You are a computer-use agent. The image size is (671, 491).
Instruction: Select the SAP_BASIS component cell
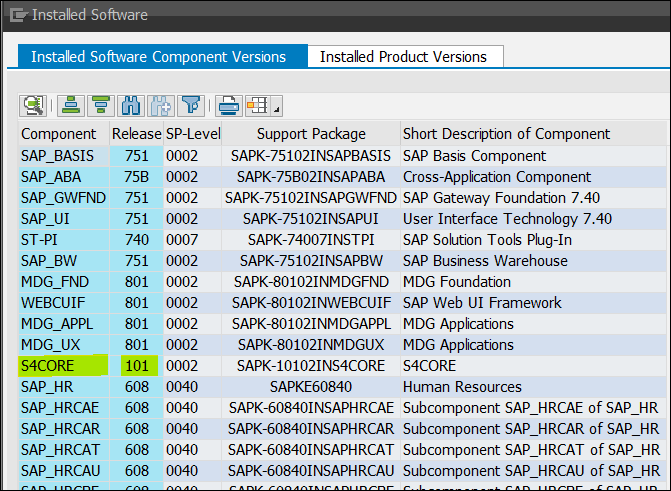pyautogui.click(x=64, y=156)
